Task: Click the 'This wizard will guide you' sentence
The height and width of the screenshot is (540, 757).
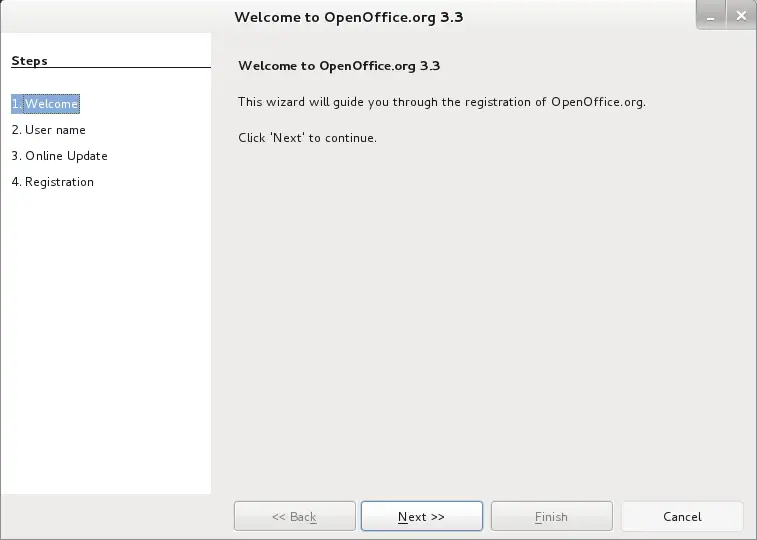Action: (442, 102)
